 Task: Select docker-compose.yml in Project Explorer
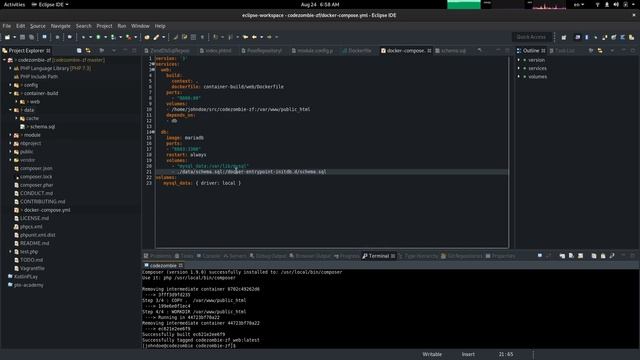tap(47, 210)
